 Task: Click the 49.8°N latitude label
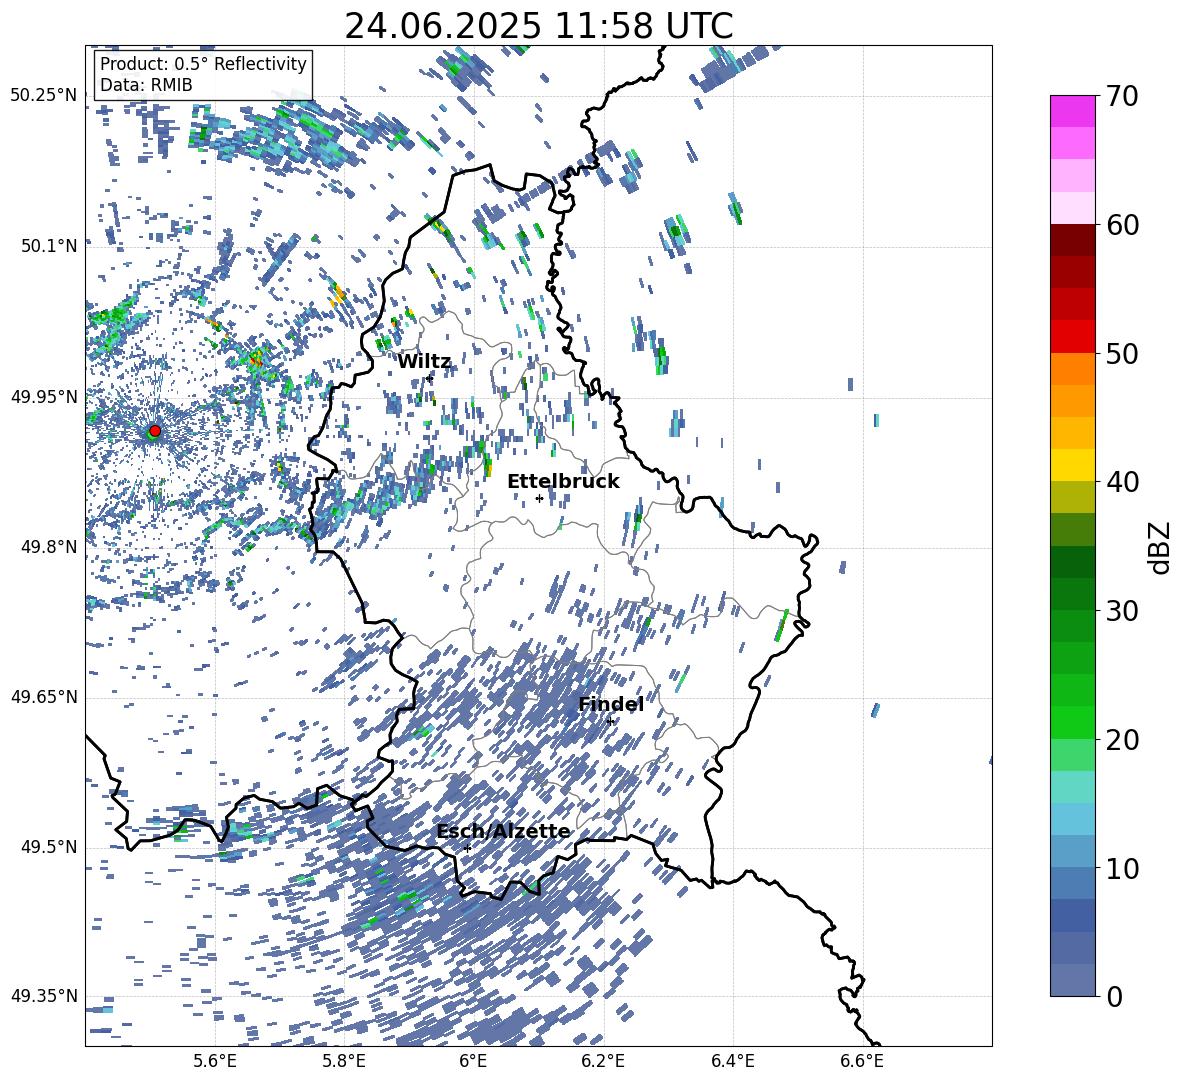tap(50, 547)
